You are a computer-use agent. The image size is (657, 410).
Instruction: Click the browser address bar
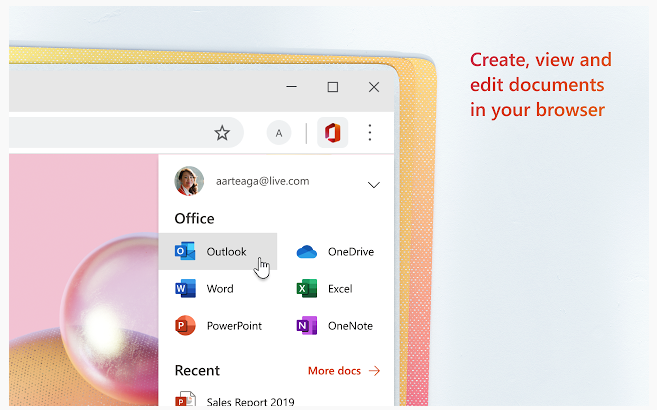126,133
